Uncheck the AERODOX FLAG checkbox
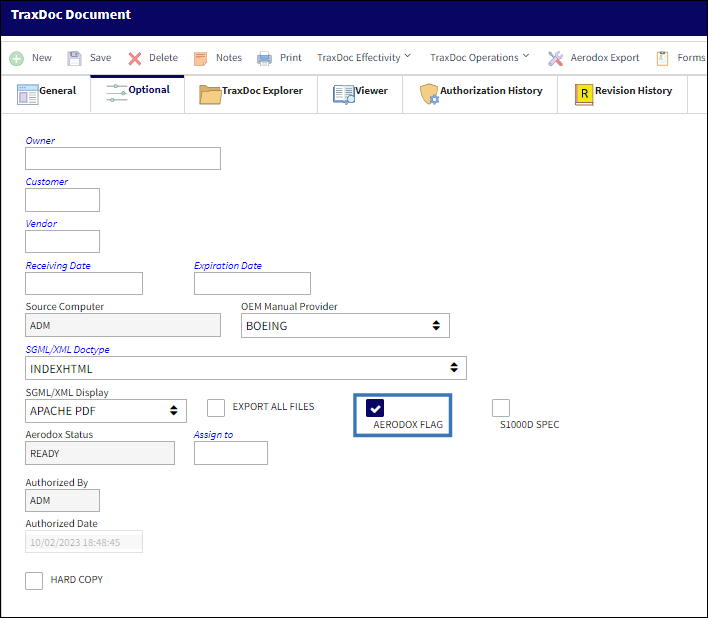The height and width of the screenshot is (618, 708). coord(375,408)
